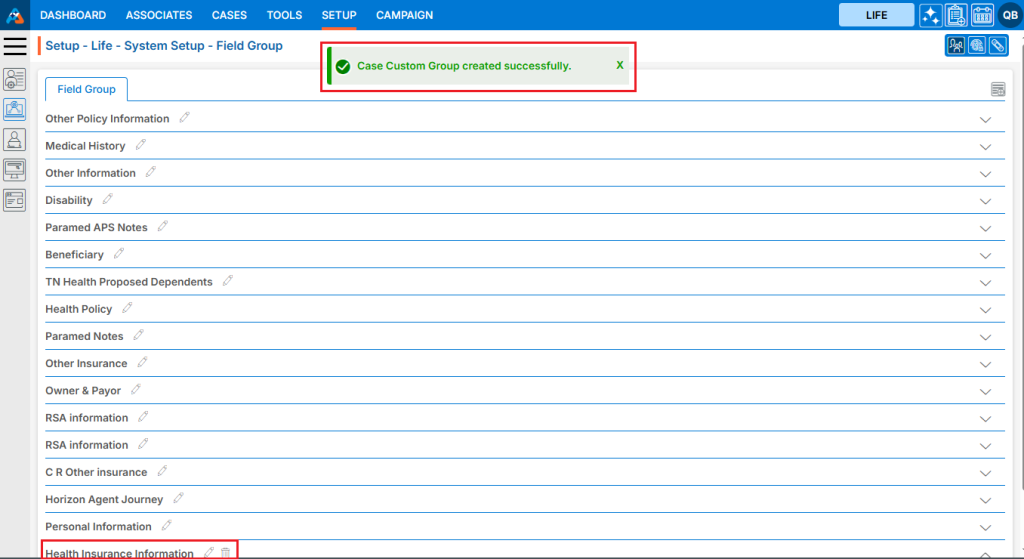1024x559 pixels.
Task: Edit the Beneficiary field group
Action: pos(119,254)
